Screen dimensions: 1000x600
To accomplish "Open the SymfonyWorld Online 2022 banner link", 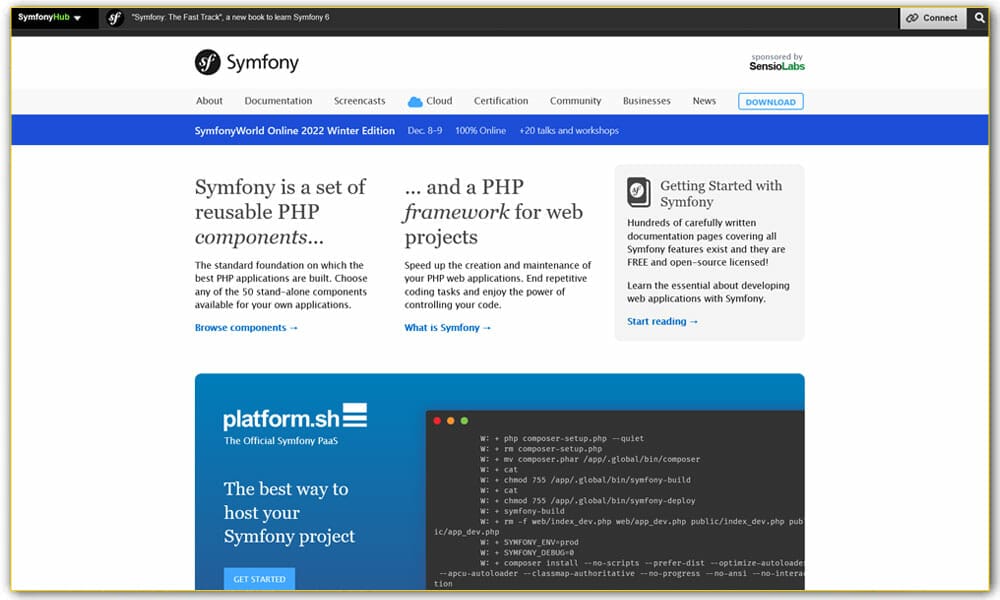I will point(294,130).
